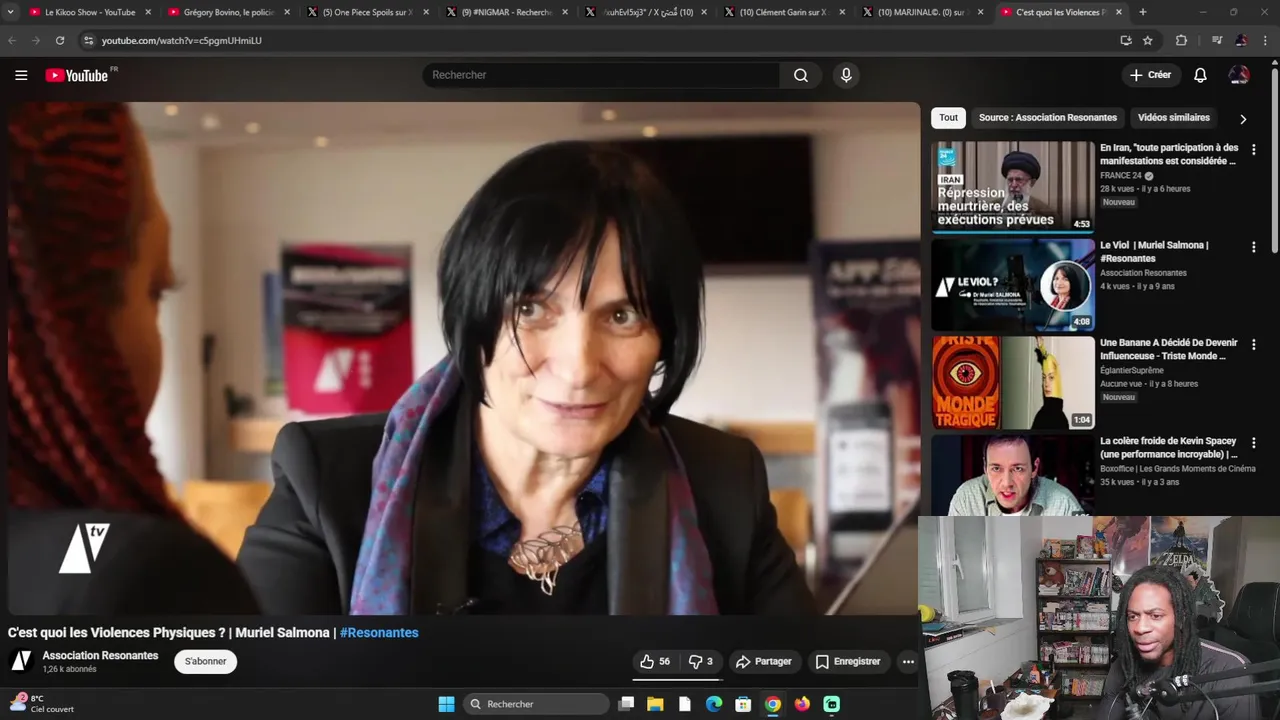Viewport: 1280px width, 720px height.
Task: Start voice search with the microphone
Action: (846, 75)
